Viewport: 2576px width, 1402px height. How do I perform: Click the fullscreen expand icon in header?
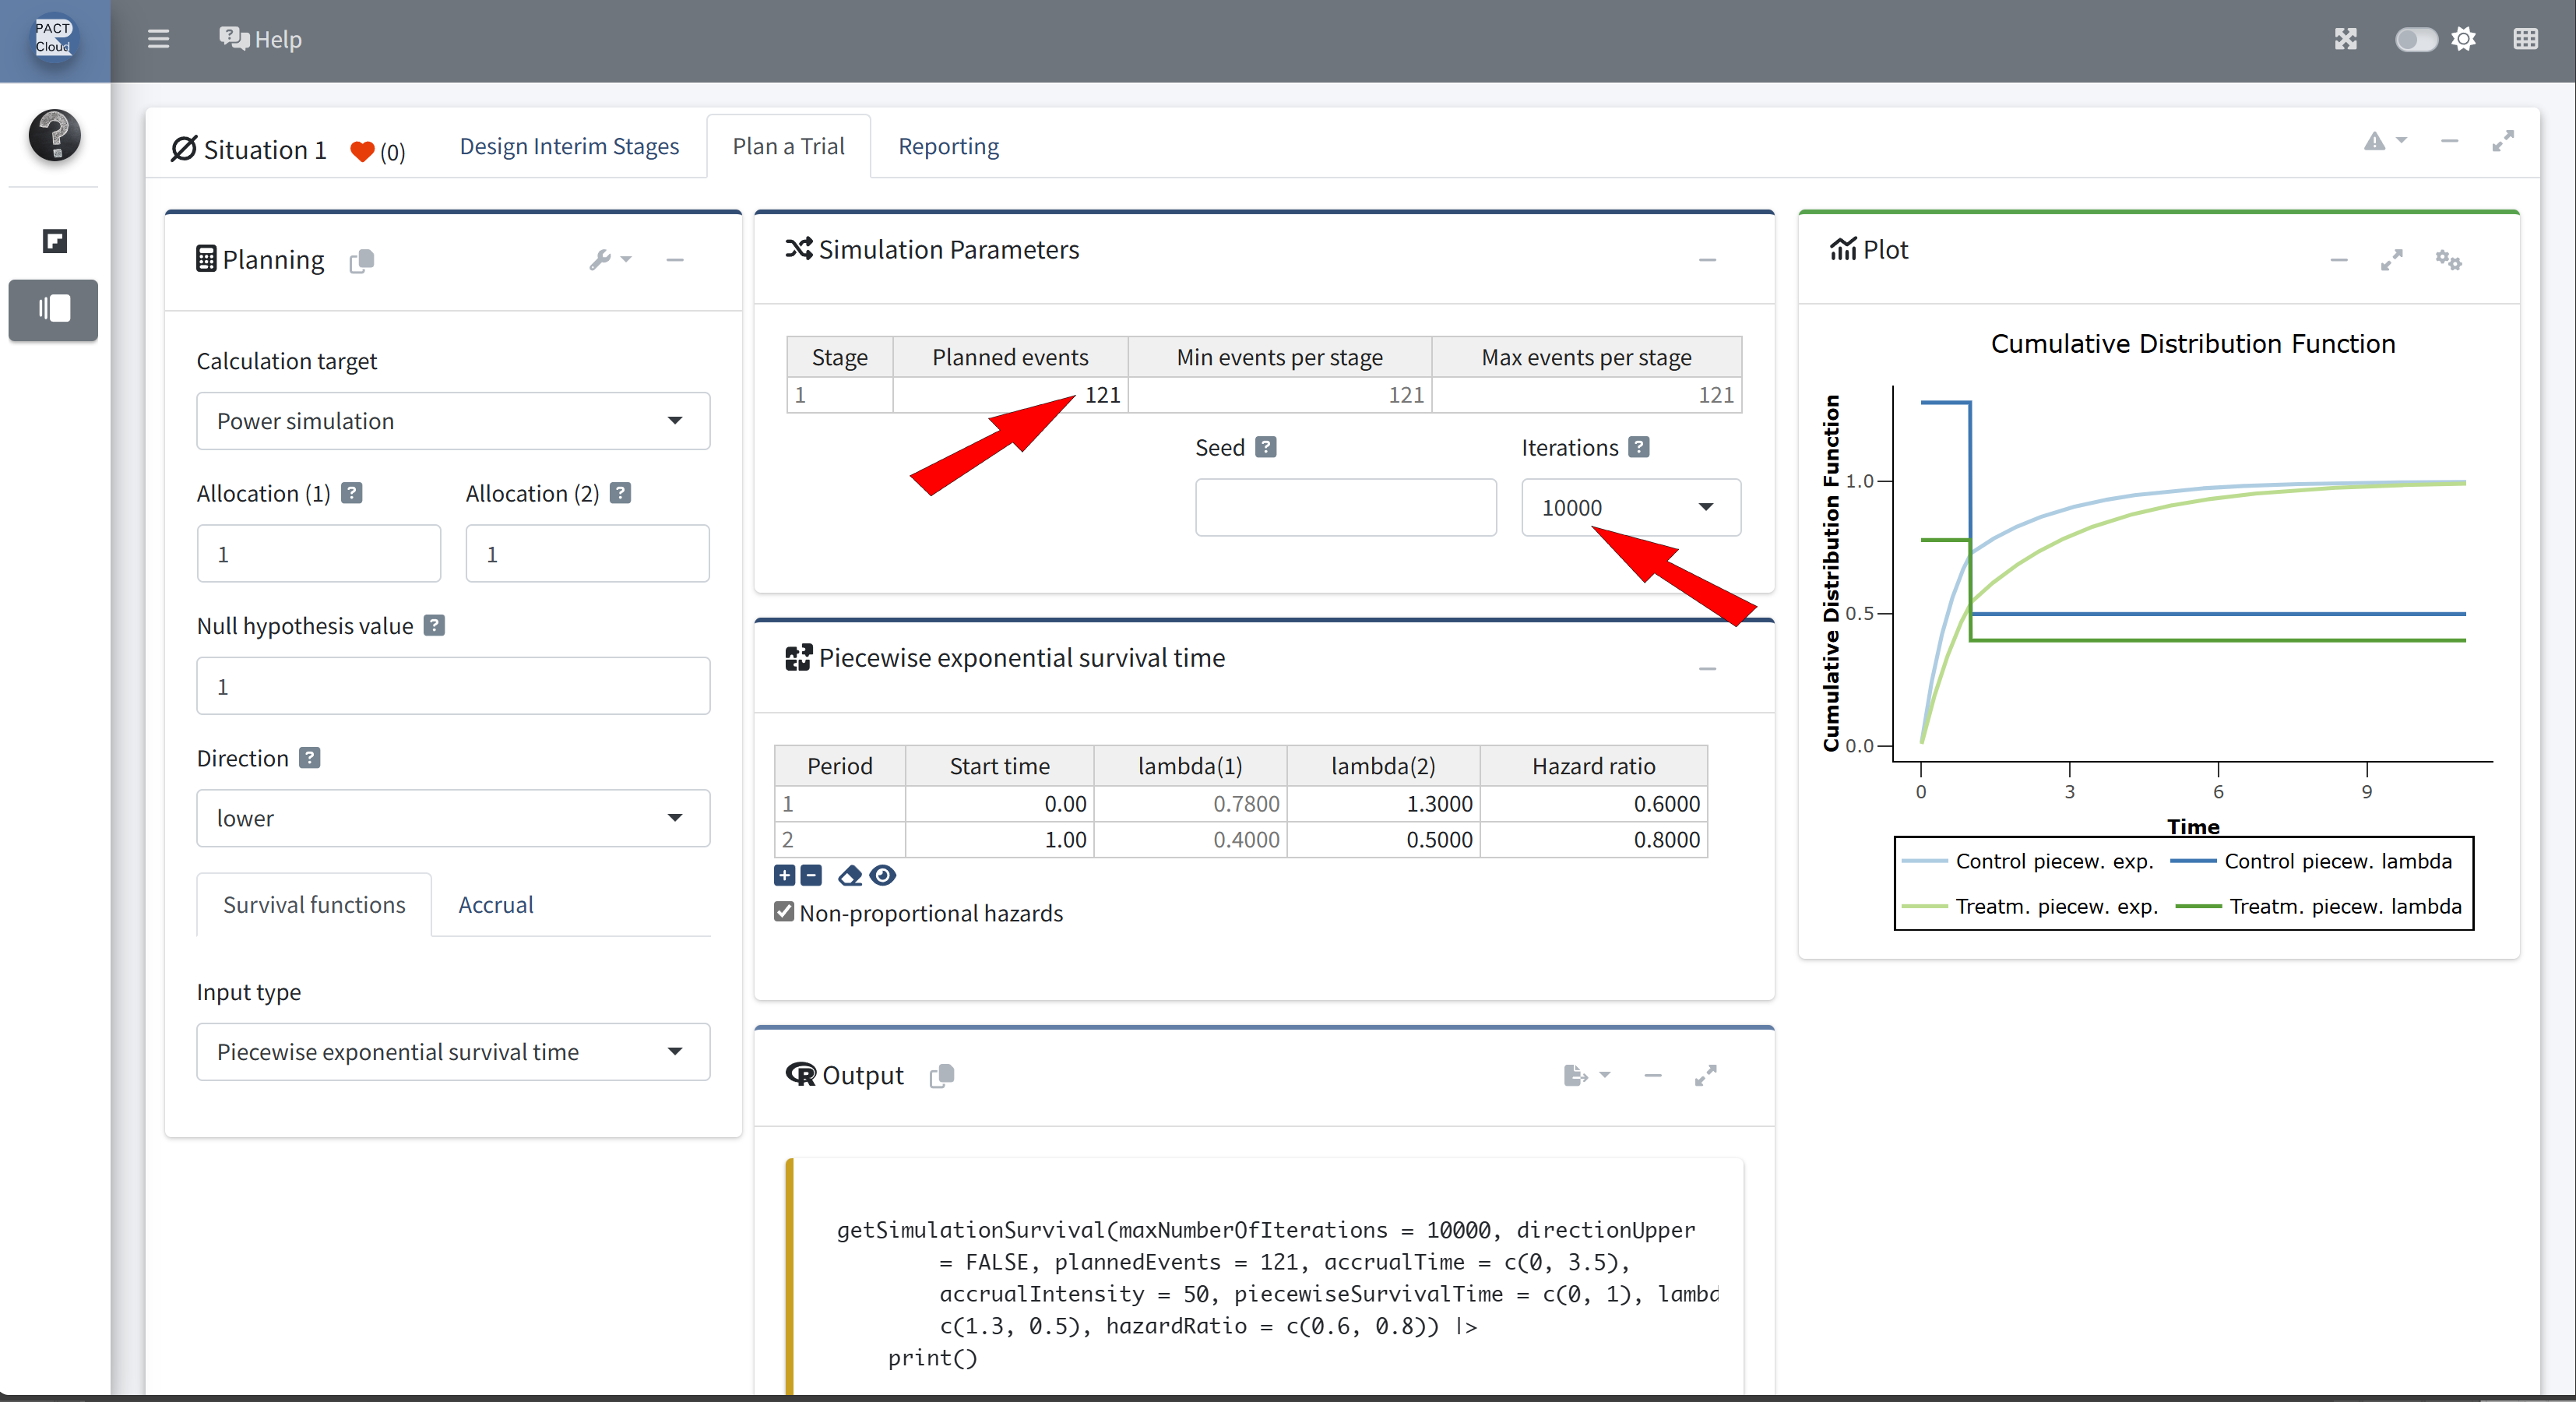tap(2345, 39)
